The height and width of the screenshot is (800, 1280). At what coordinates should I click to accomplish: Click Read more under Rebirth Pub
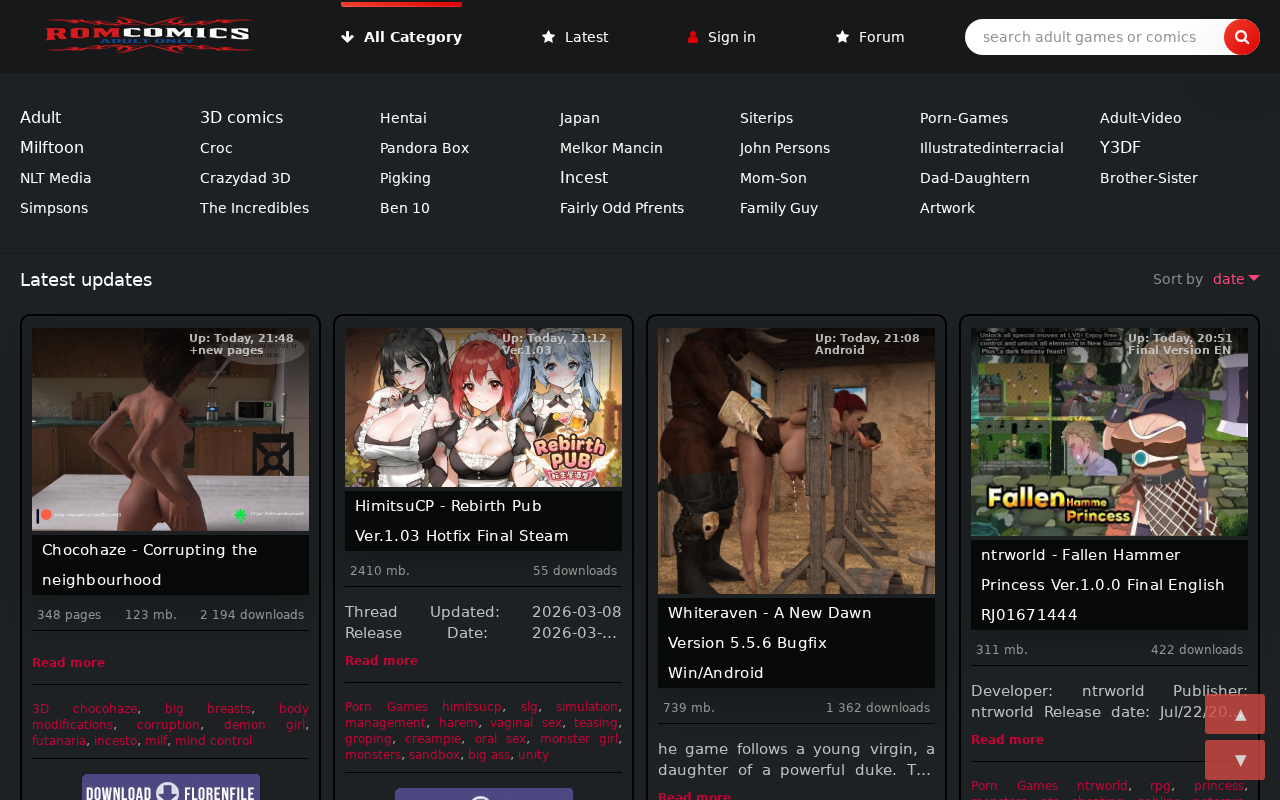pos(381,661)
